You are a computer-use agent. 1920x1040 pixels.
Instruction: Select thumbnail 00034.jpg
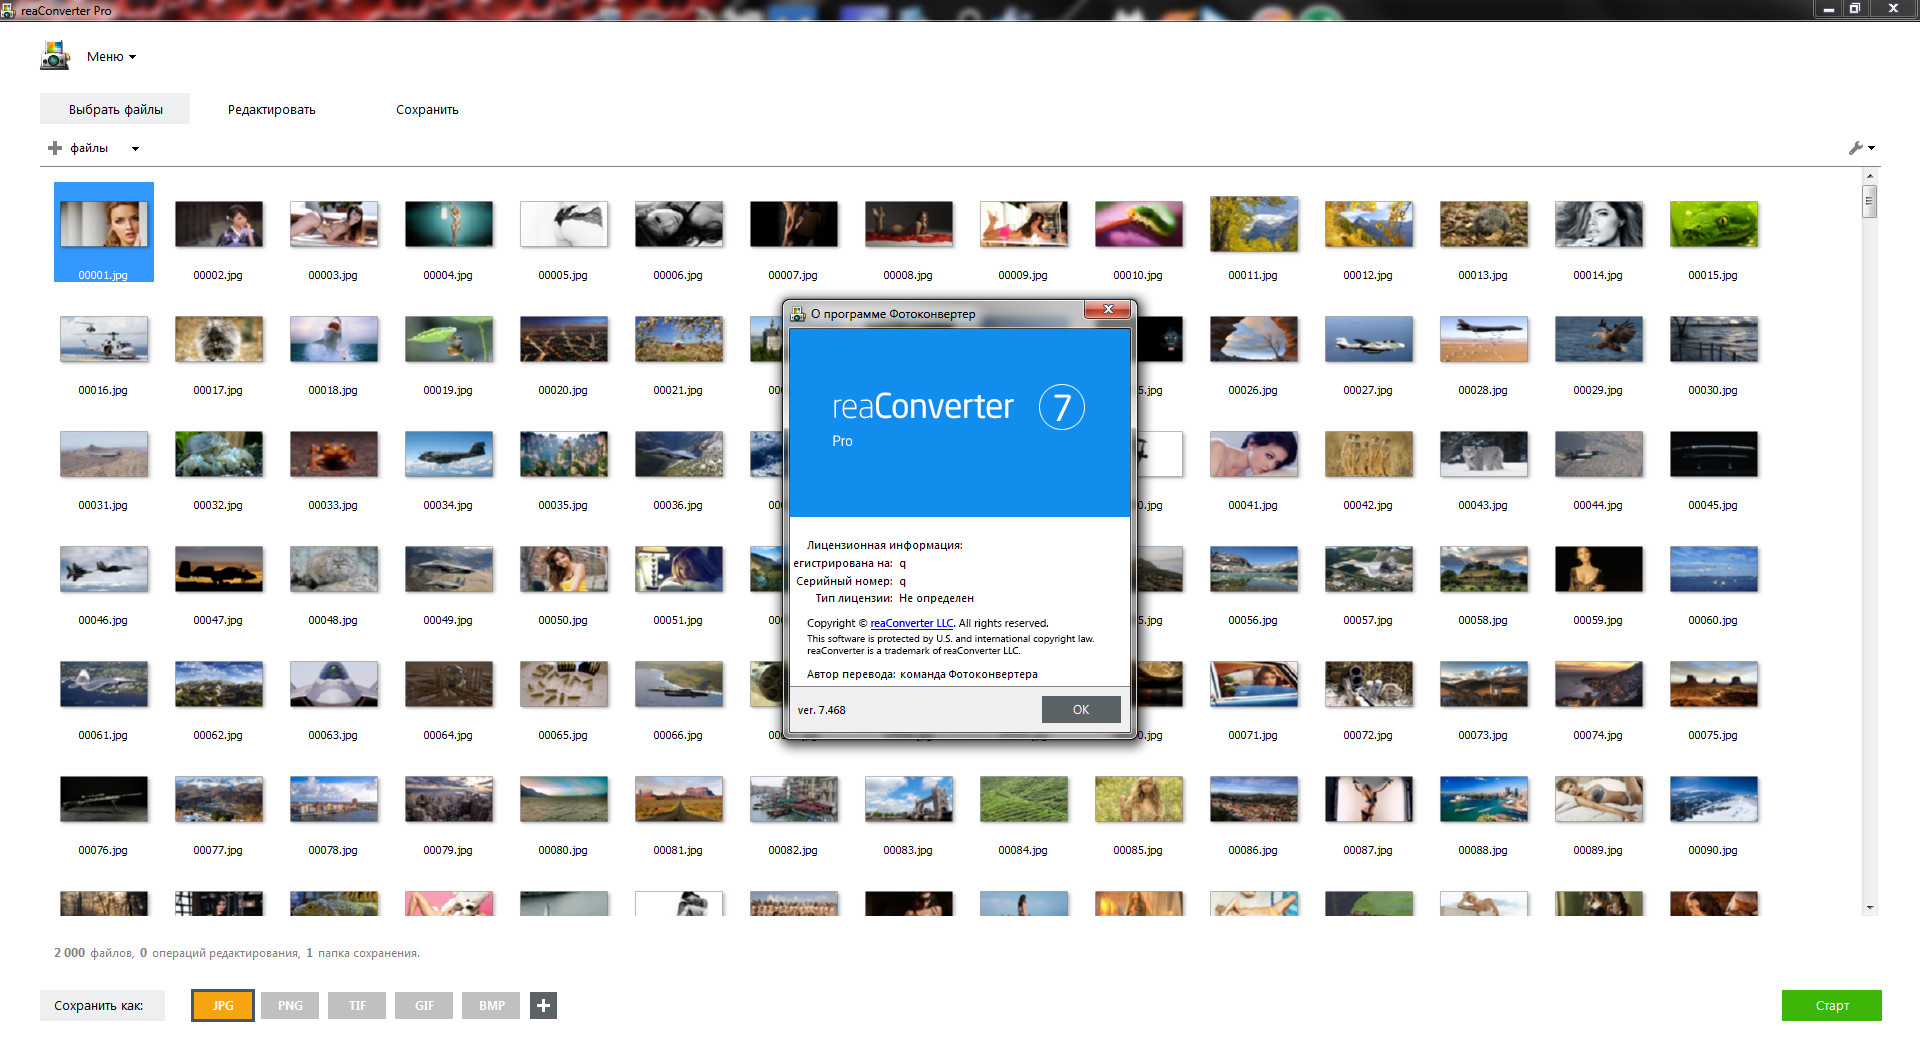pyautogui.click(x=449, y=454)
